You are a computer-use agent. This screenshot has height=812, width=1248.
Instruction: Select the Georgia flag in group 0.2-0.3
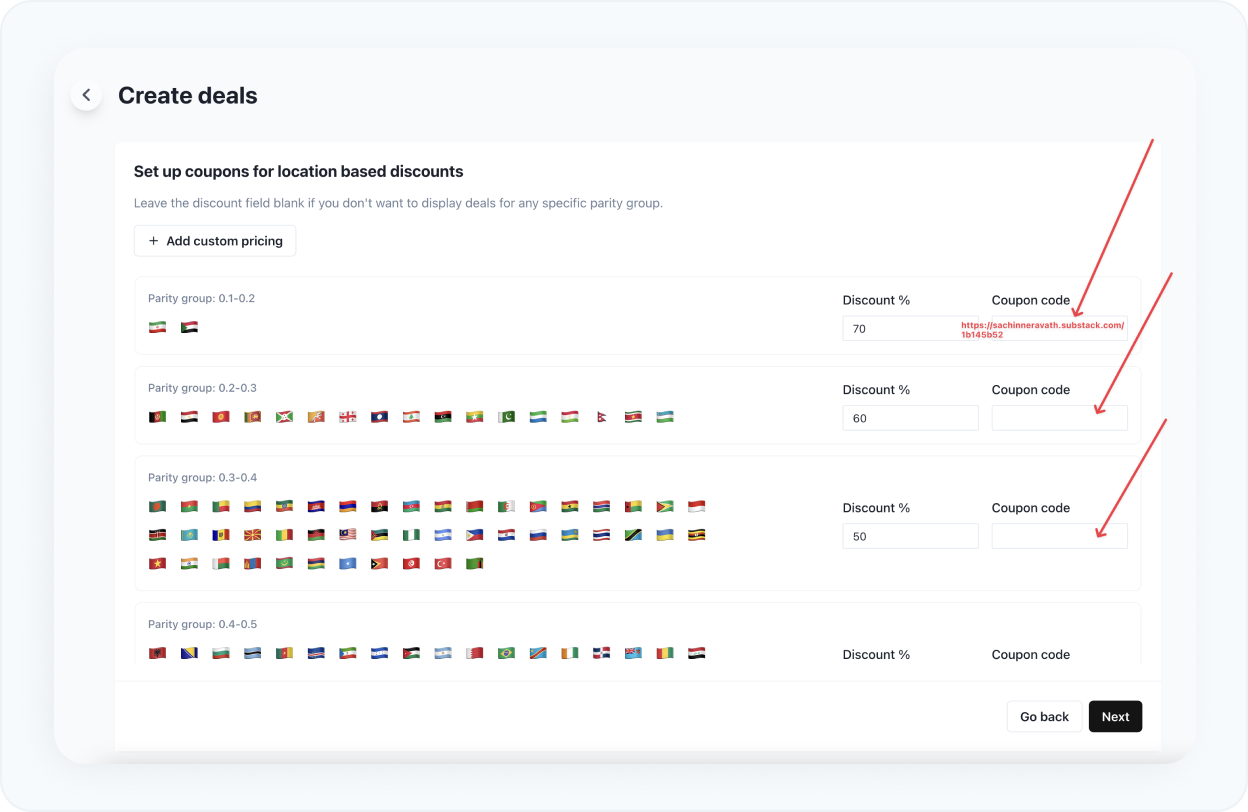[348, 417]
